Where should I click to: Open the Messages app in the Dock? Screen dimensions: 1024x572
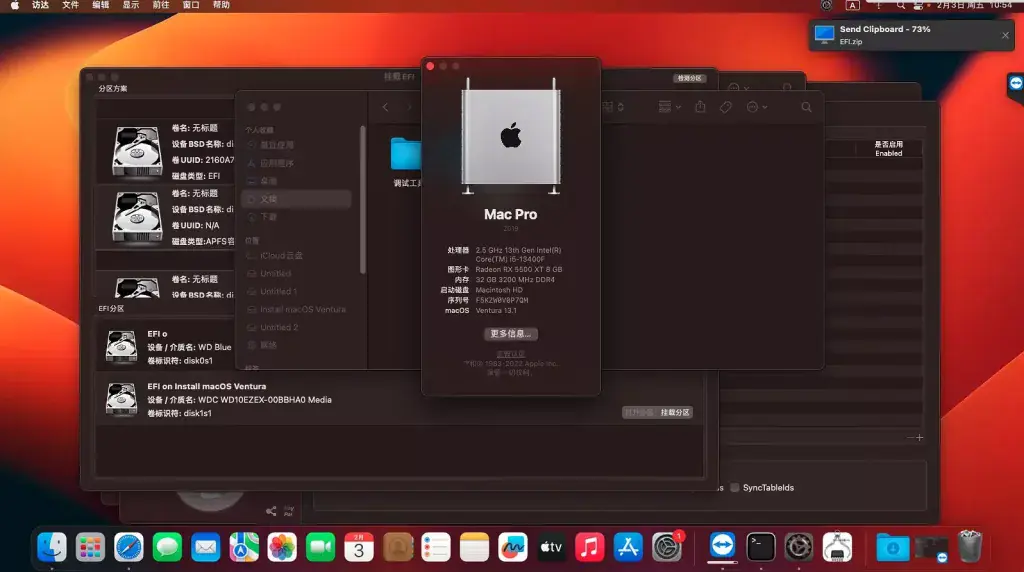(167, 547)
